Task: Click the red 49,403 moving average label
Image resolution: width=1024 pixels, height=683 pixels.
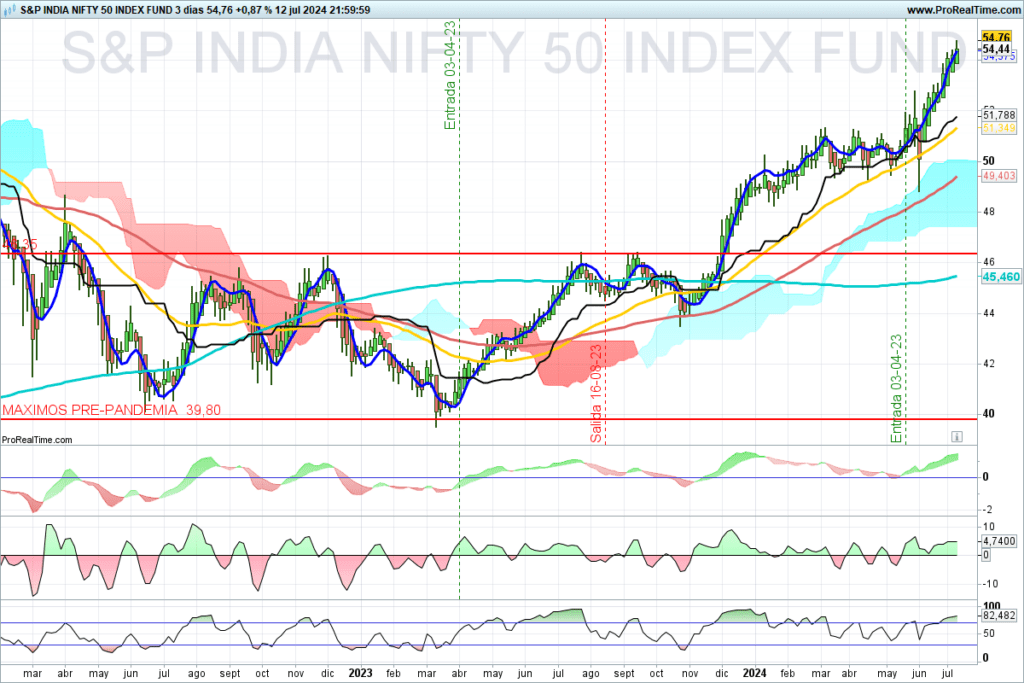Action: 999,176
